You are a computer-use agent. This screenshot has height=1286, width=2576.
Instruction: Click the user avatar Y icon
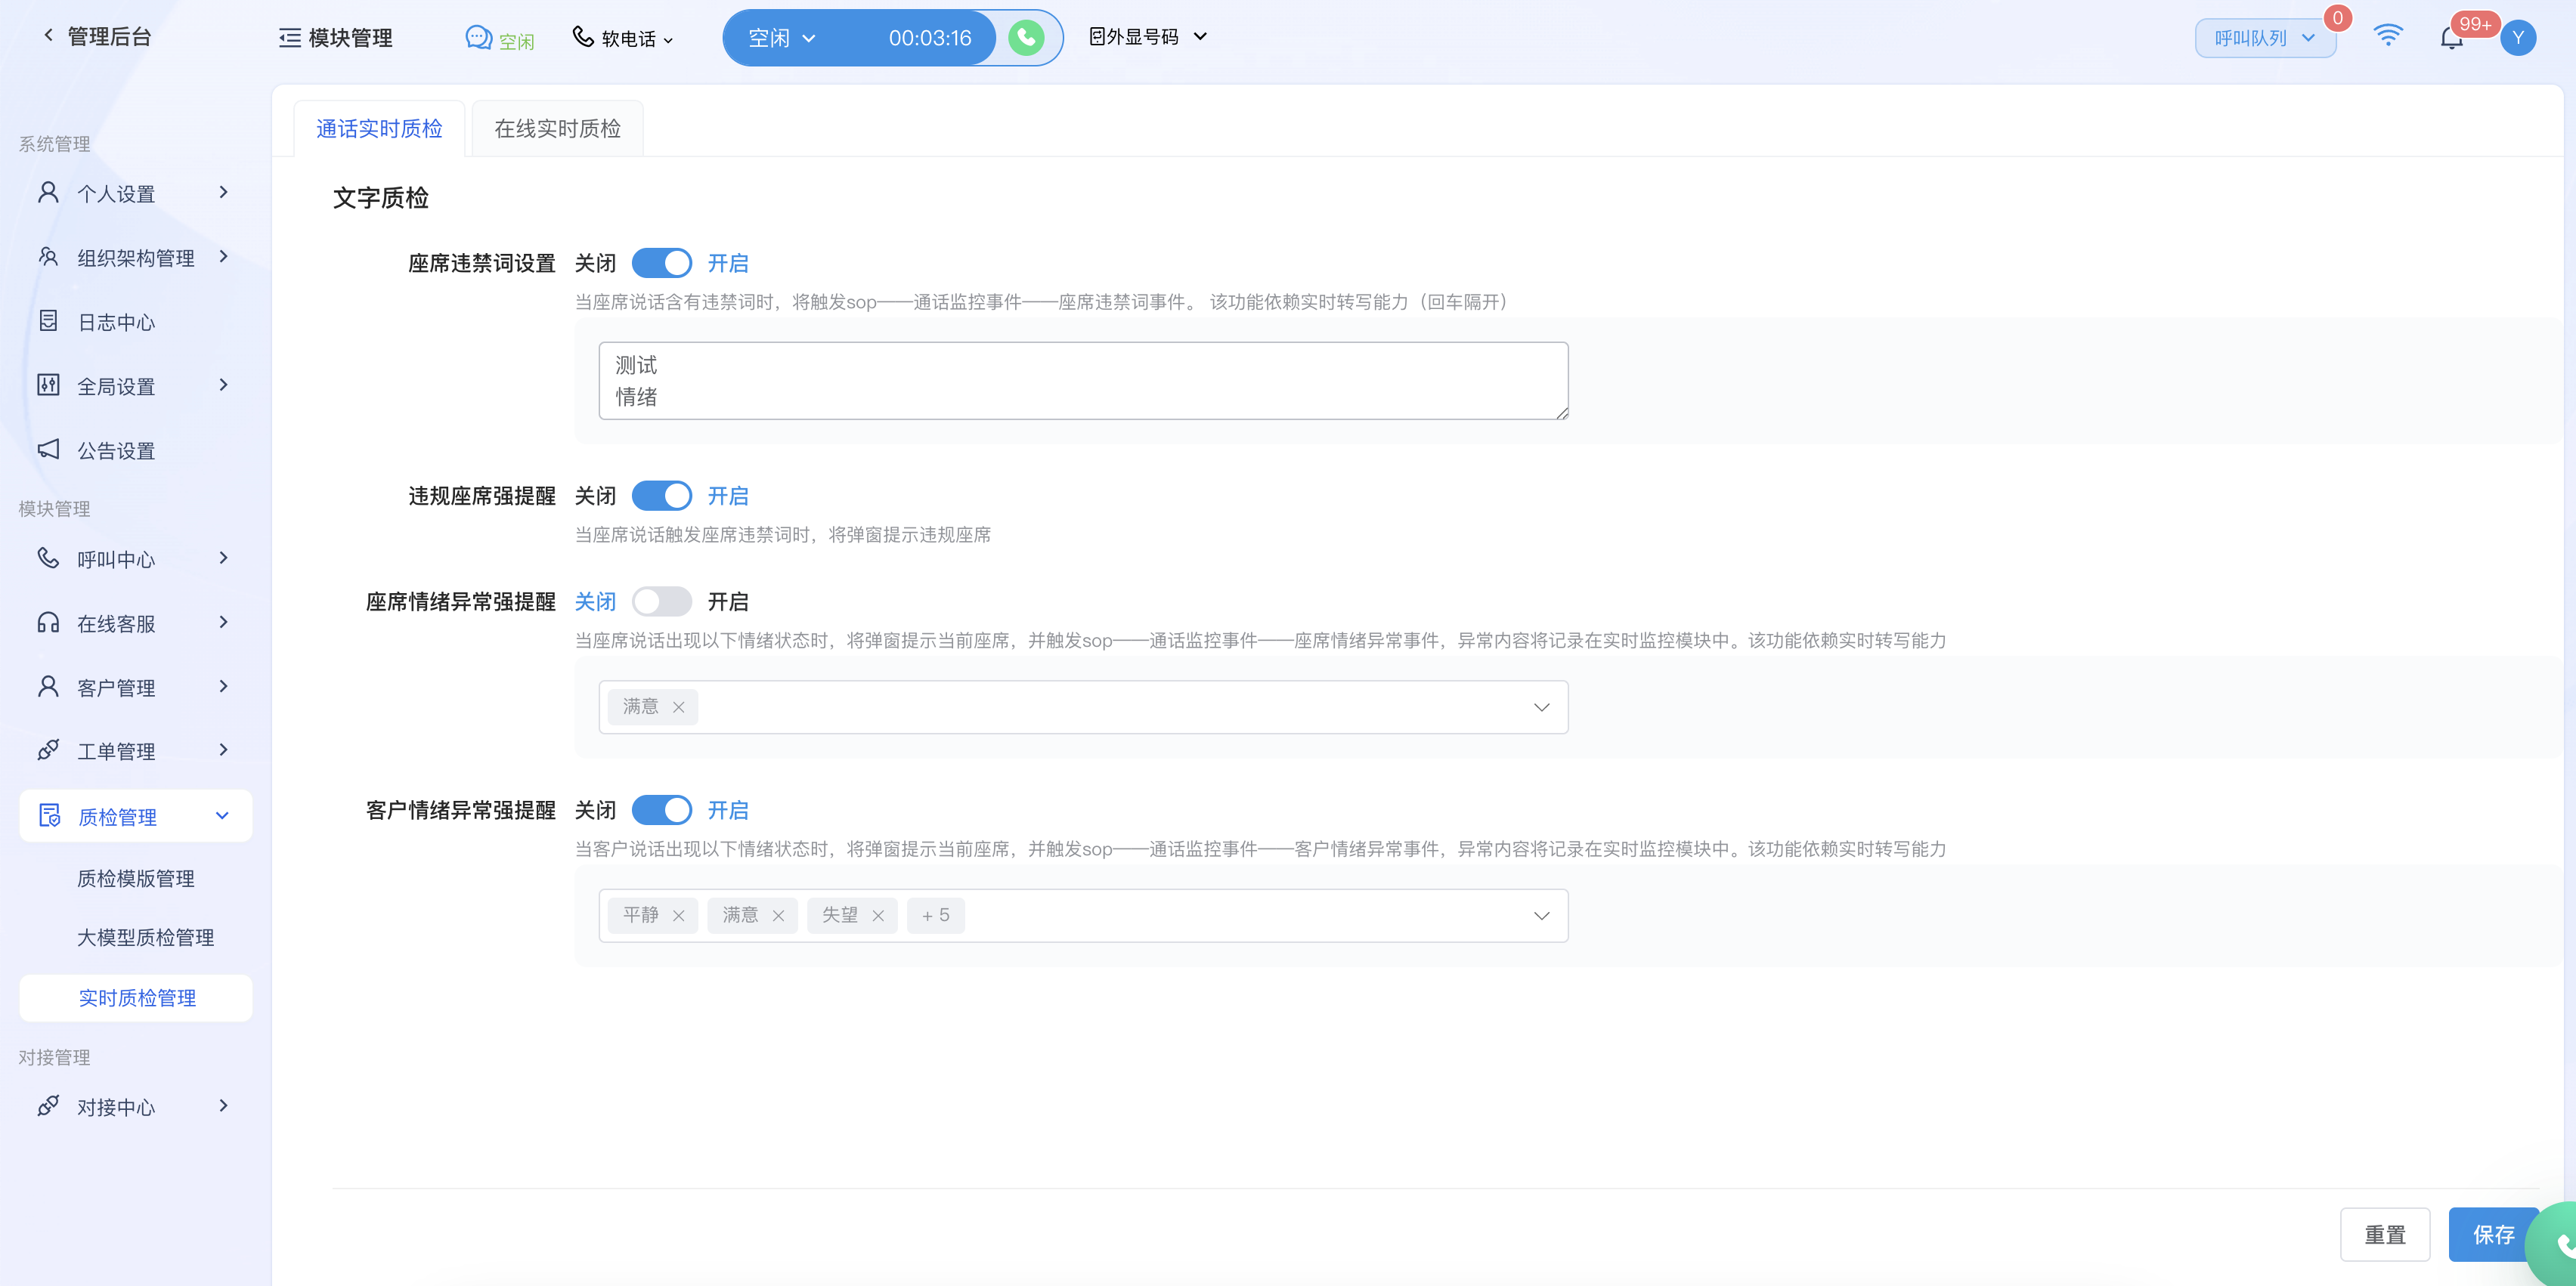click(x=2517, y=38)
